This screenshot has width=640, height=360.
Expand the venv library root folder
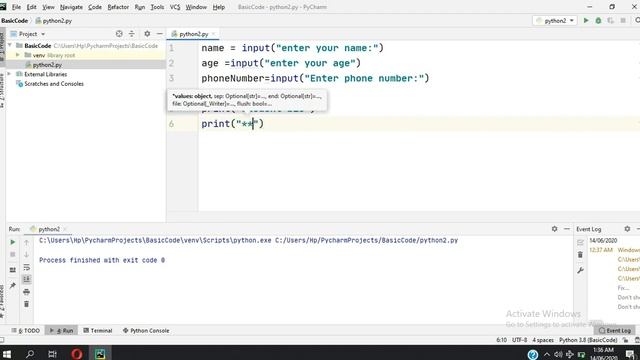pos(18,55)
